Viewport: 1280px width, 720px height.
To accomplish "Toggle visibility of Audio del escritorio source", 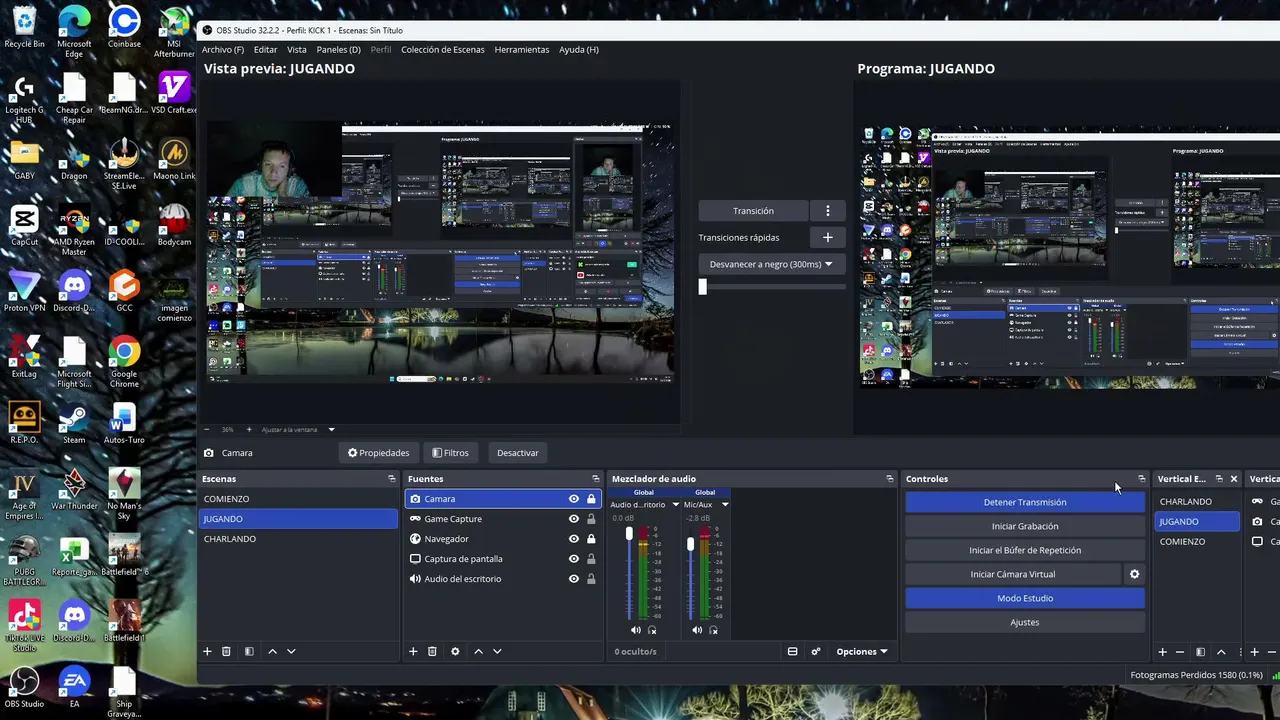I will coord(574,579).
